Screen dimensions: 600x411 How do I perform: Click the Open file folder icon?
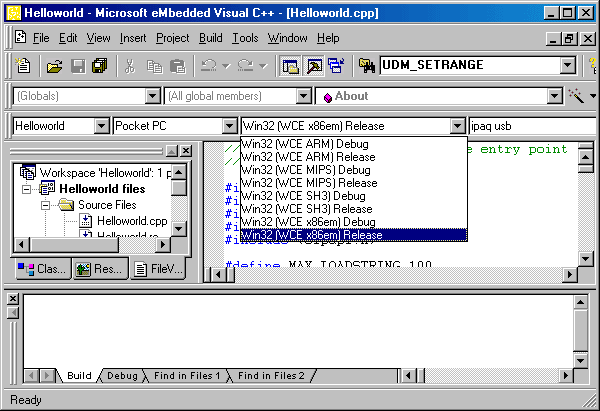coord(55,66)
